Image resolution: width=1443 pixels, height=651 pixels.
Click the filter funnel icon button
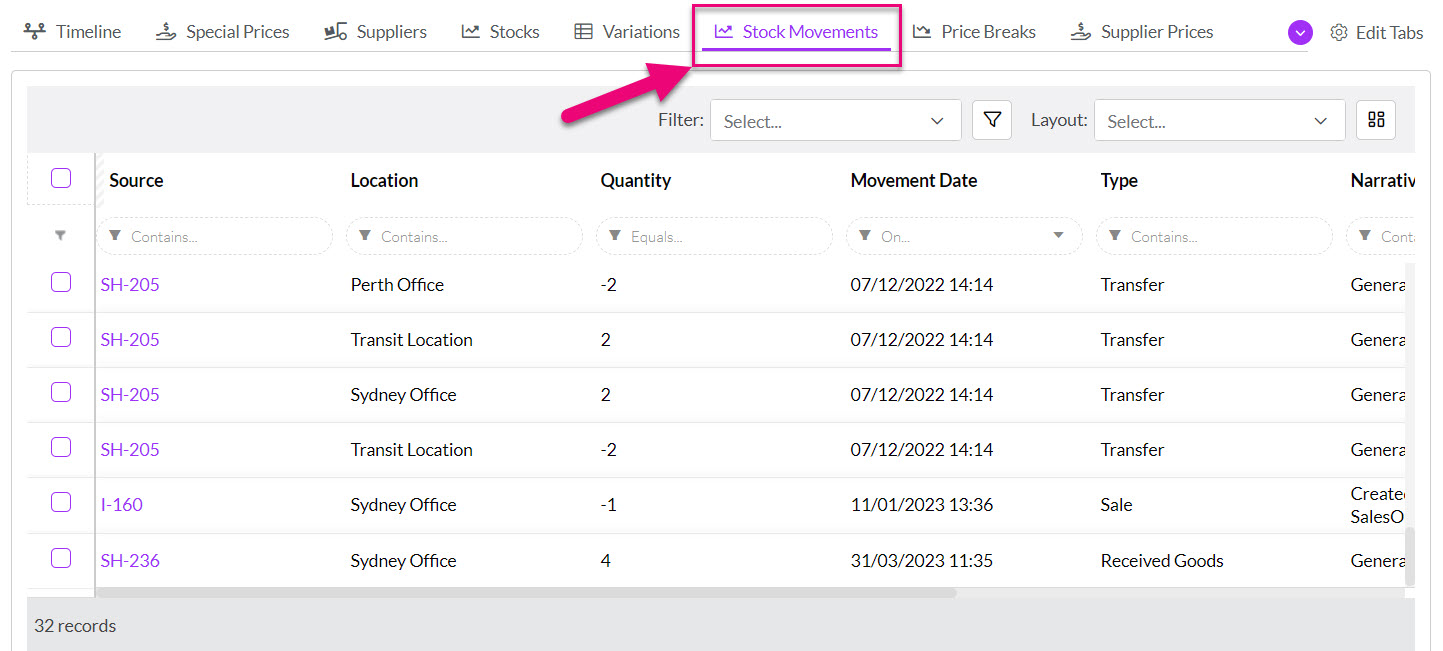tap(992, 120)
